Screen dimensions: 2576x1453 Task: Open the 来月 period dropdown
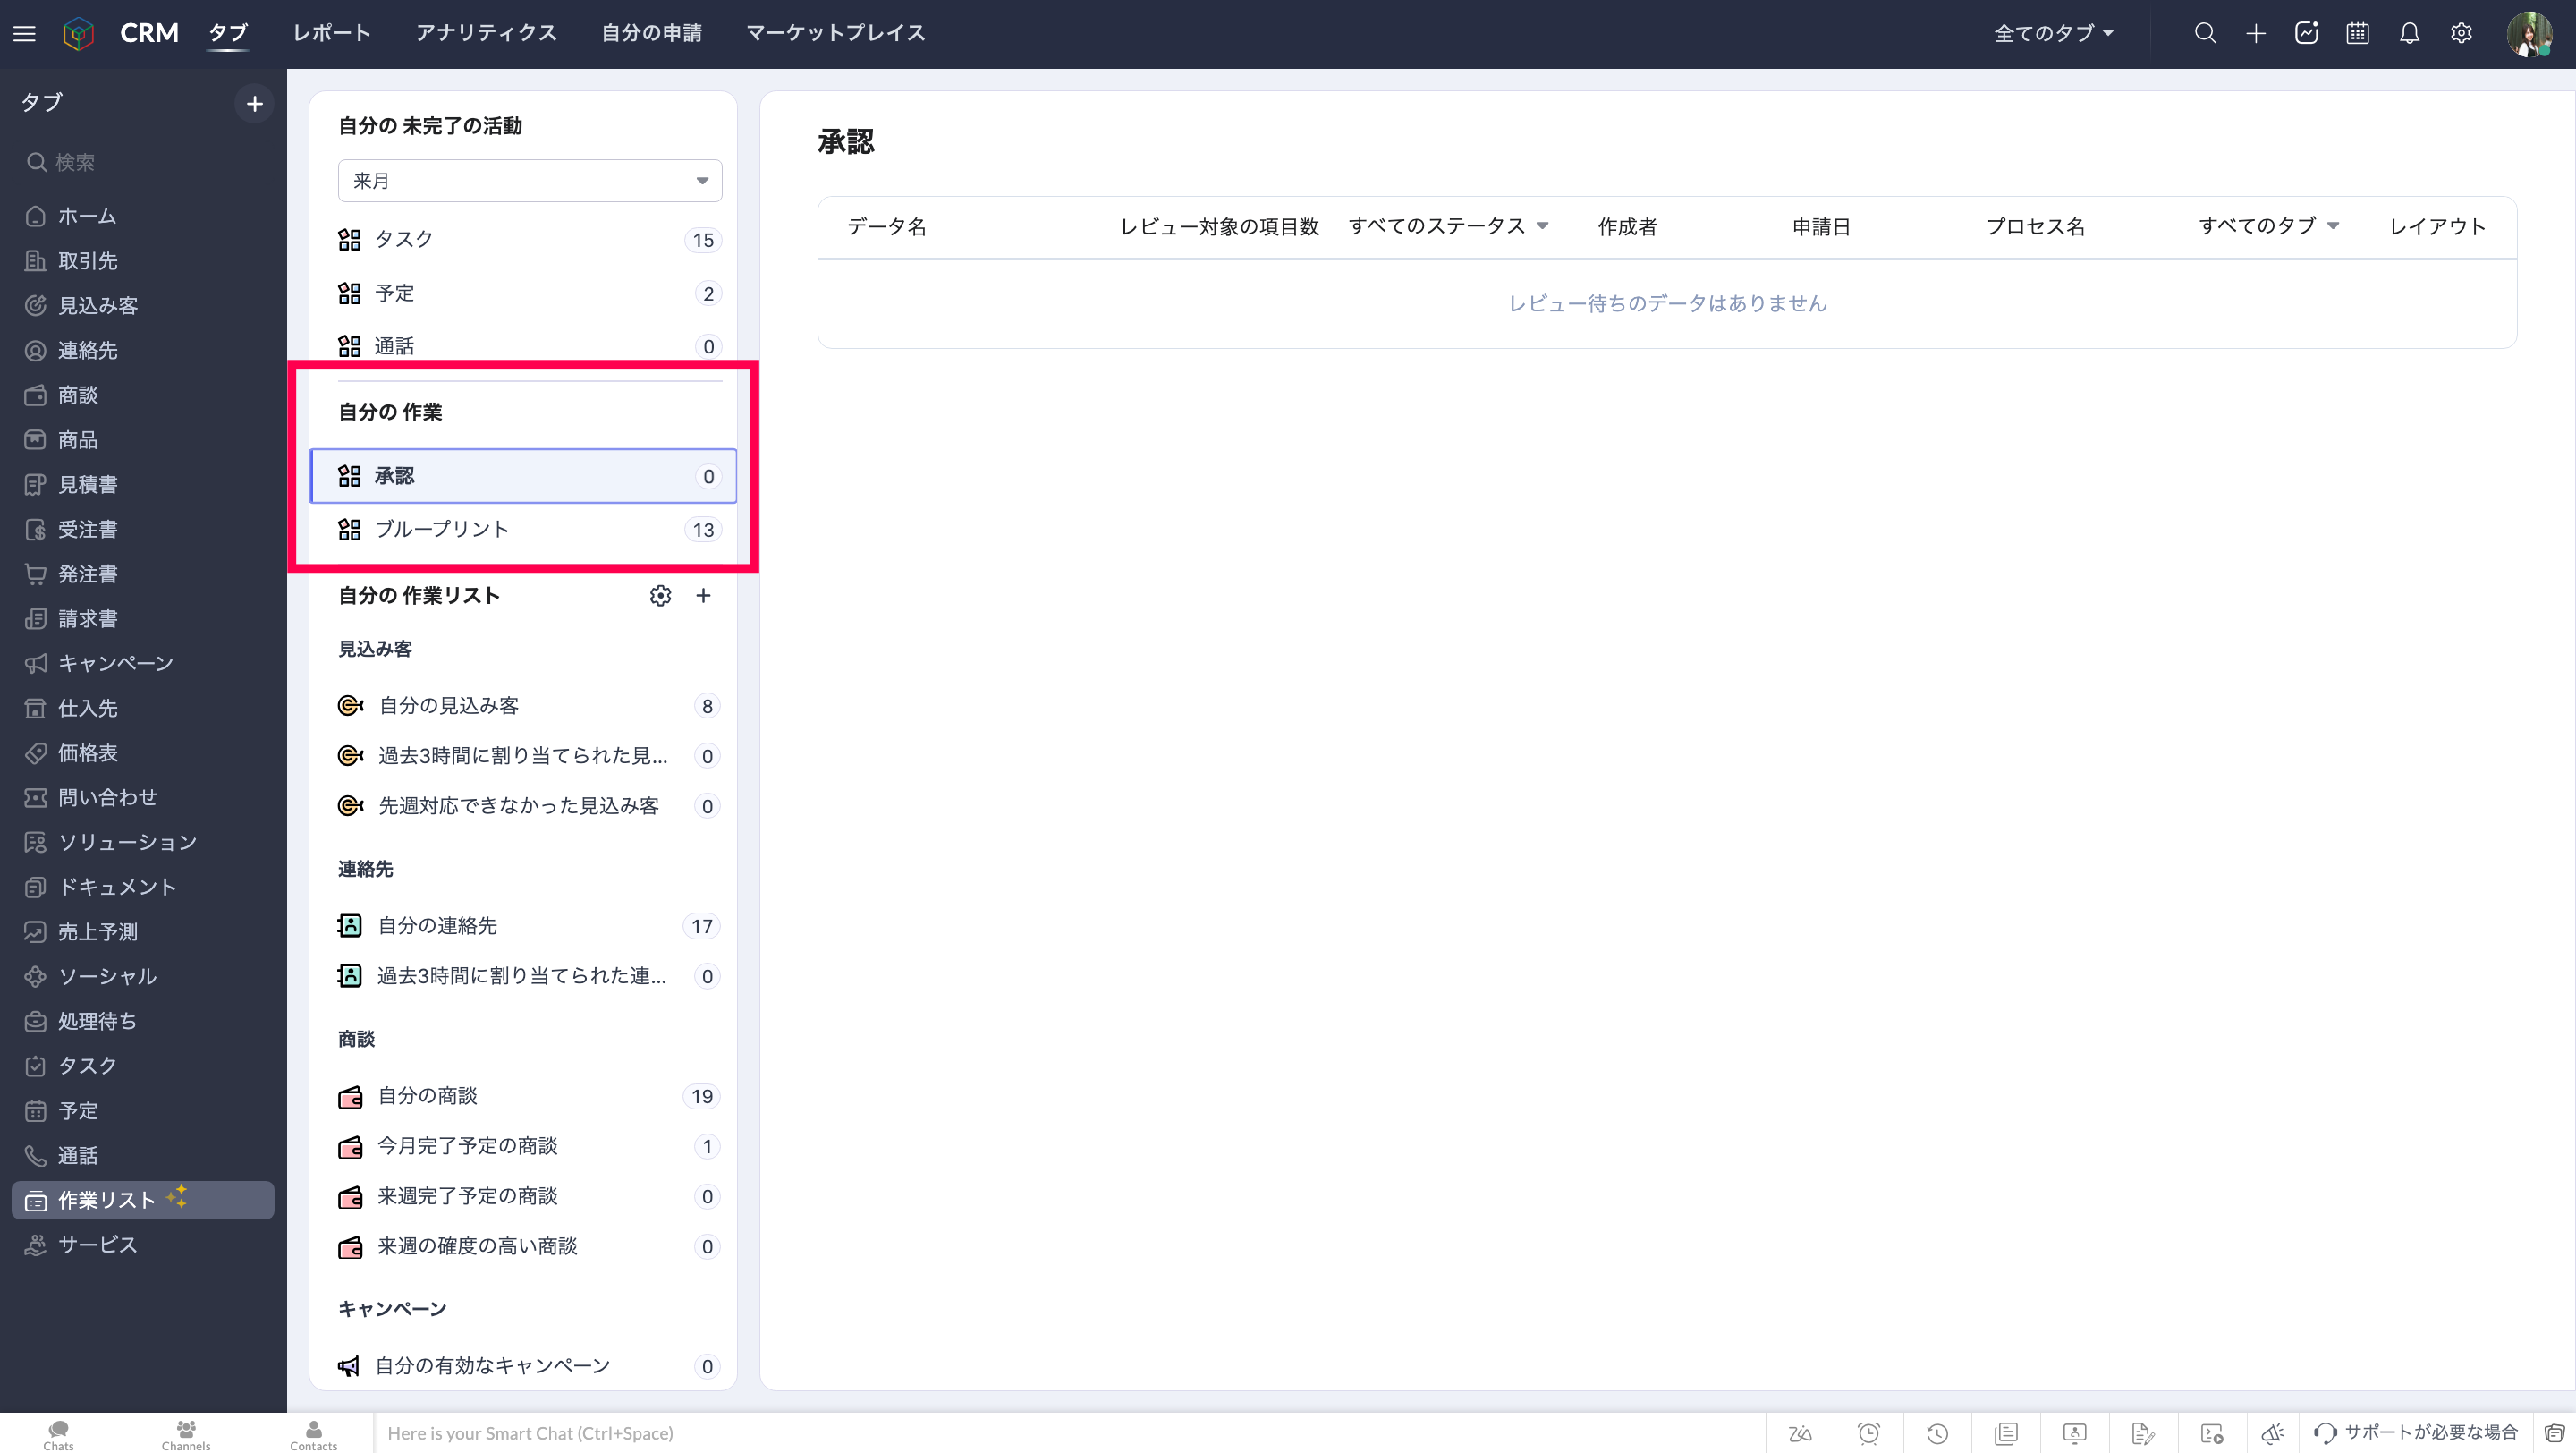coord(529,181)
